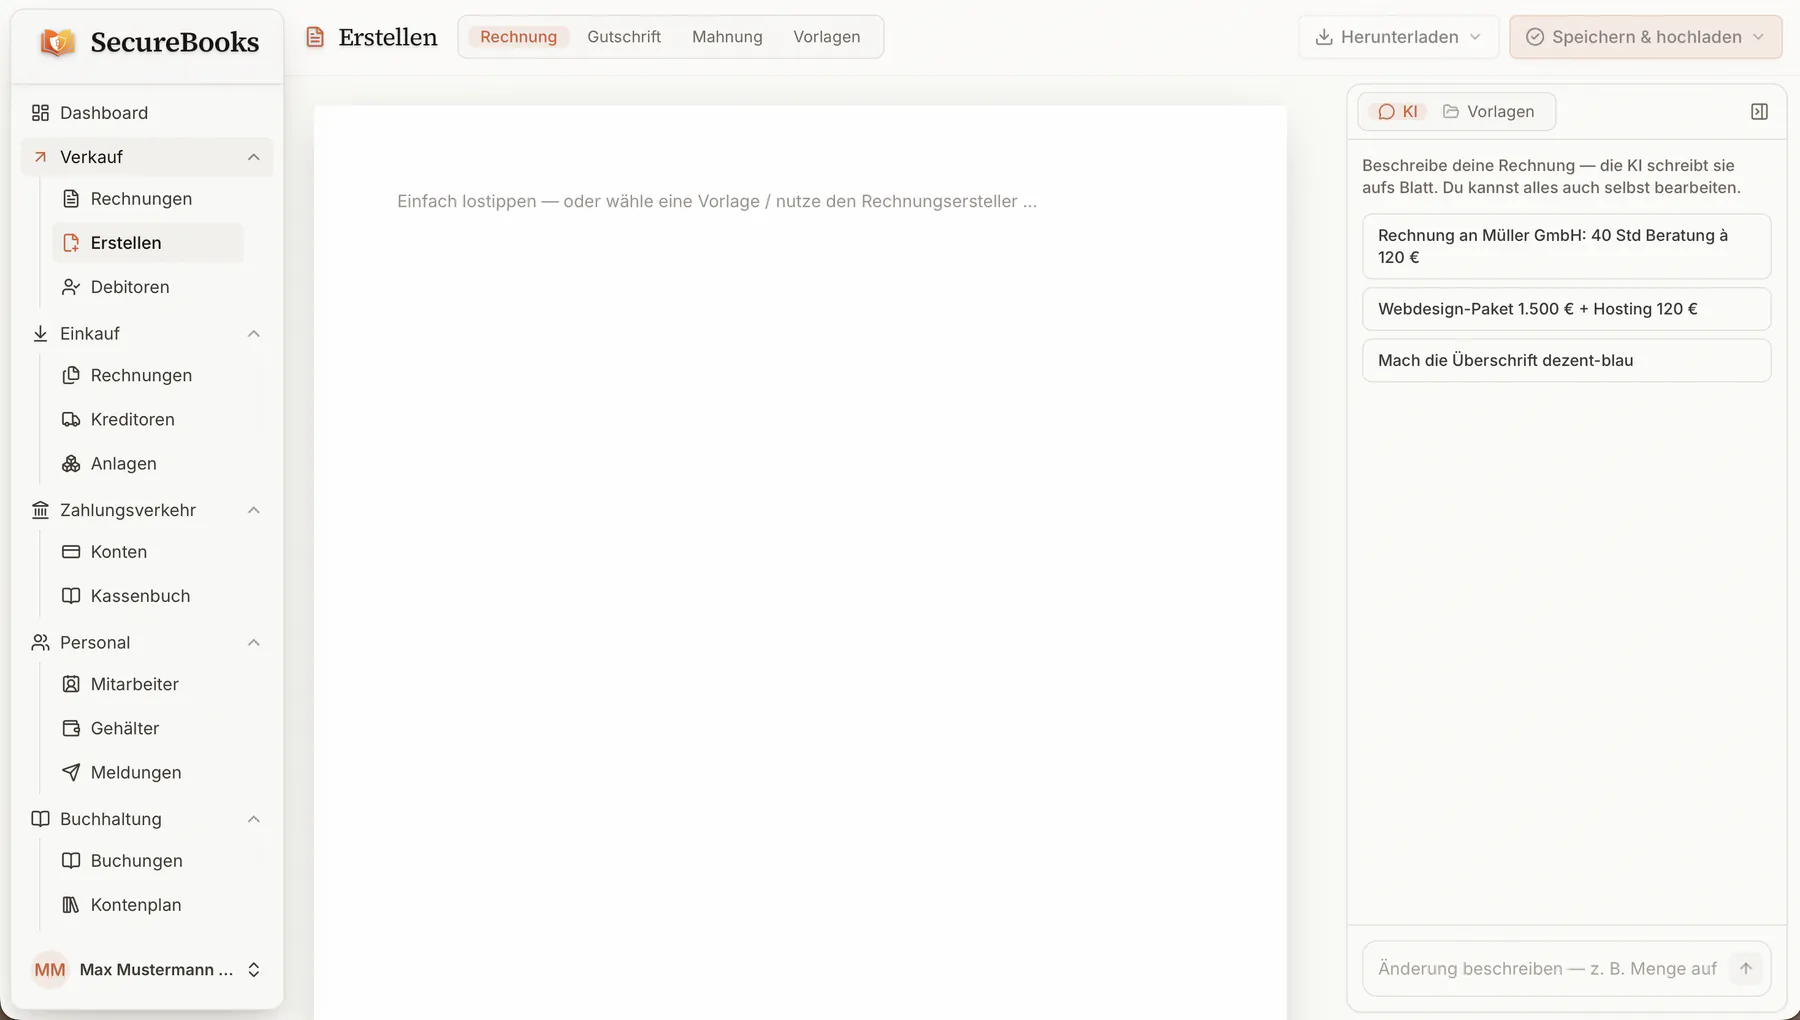The image size is (1800, 1020).
Task: Choose the Überschrift dezent-blau suggestion
Action: [x=1566, y=361]
